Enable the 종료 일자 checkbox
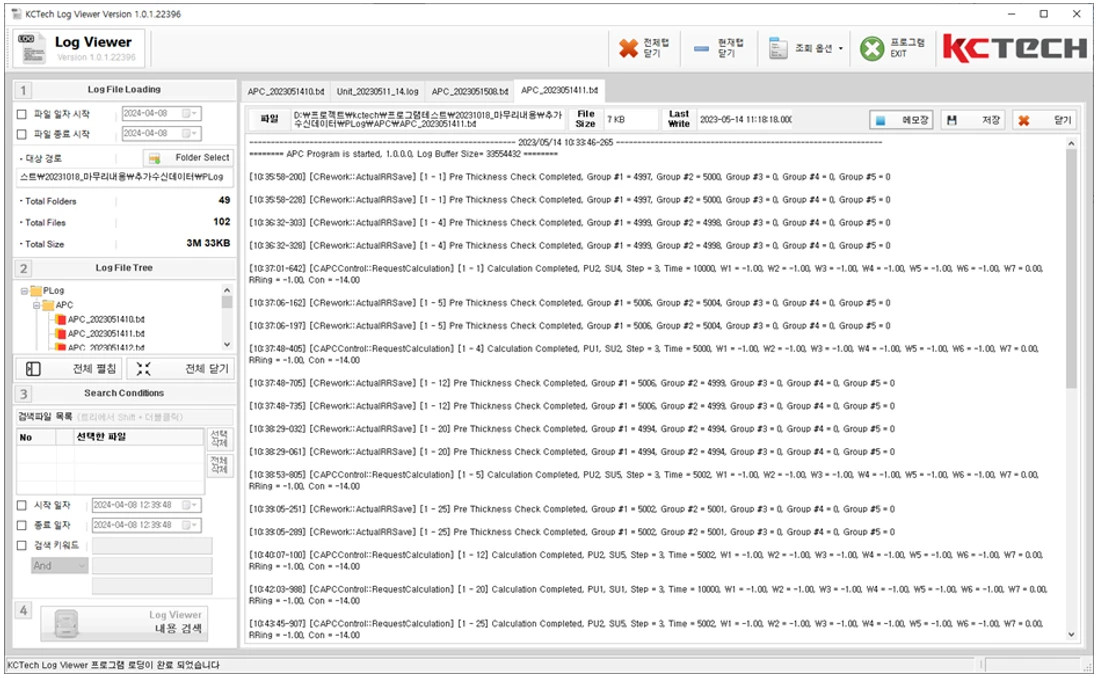Viewport: 1098px width, 678px height. tap(22, 525)
